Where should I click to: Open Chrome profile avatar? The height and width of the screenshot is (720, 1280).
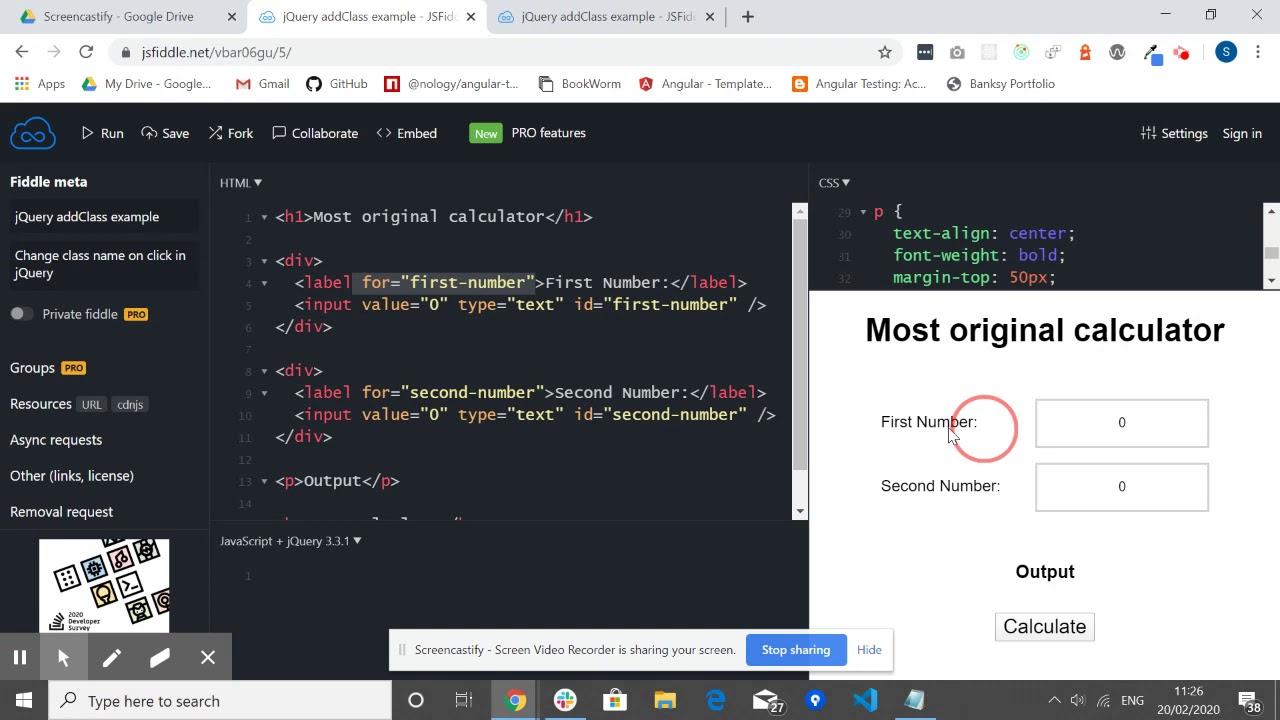[1226, 52]
